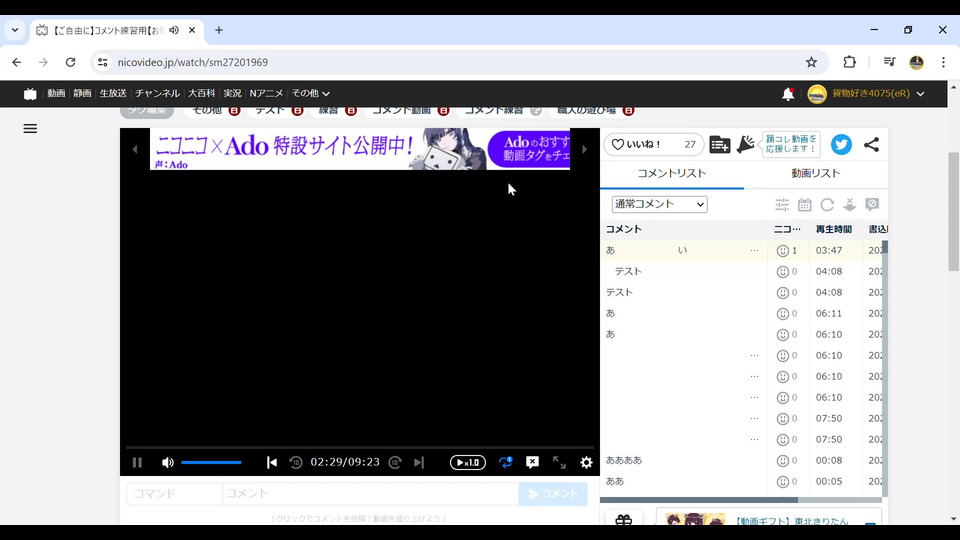Open Chrome tab search dropdown

tap(15, 30)
